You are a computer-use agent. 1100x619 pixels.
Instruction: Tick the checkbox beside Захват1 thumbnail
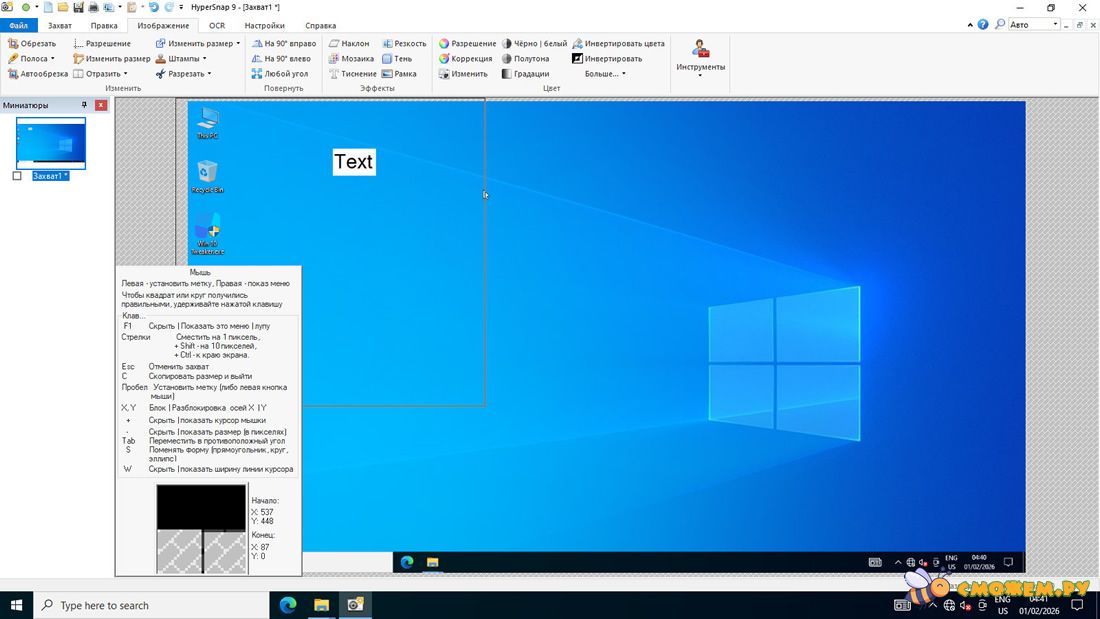(x=17, y=176)
